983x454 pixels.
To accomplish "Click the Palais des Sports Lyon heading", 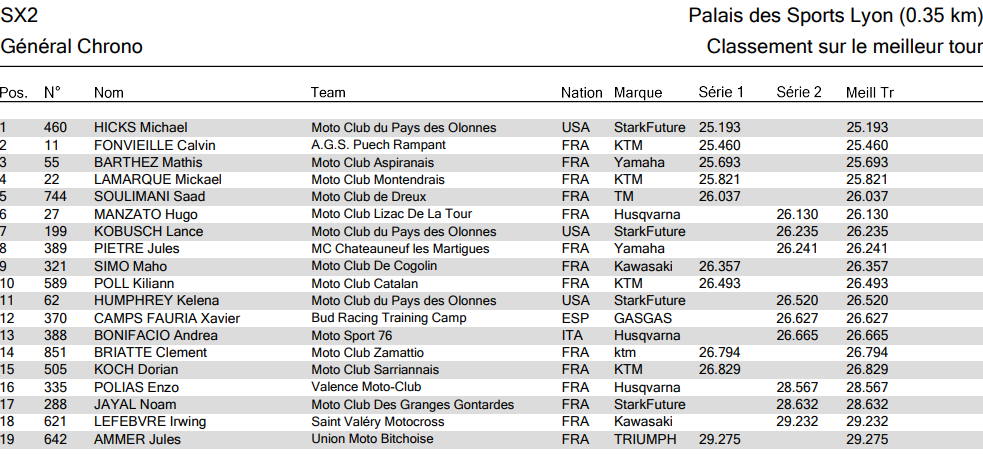I will tap(835, 17).
